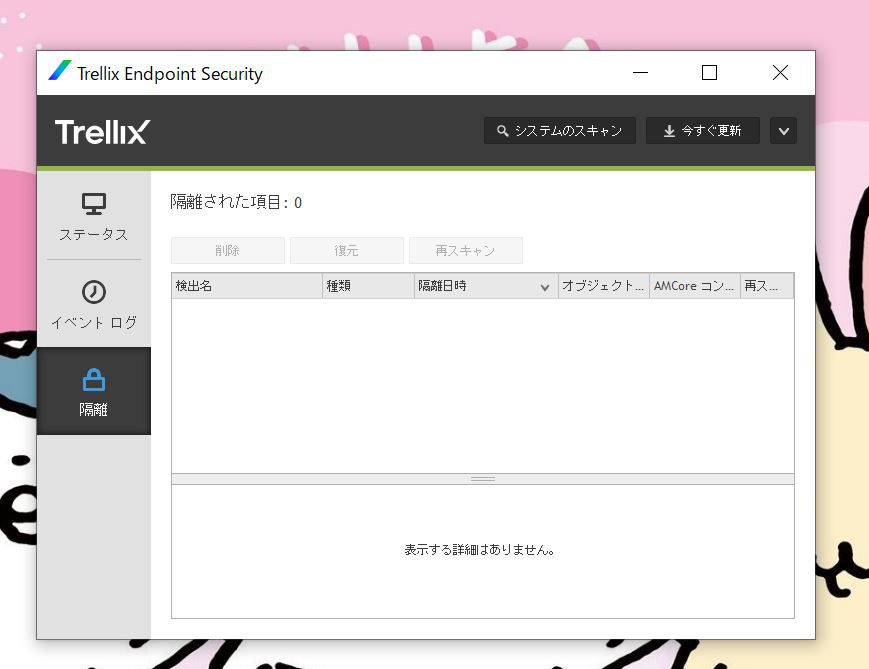This screenshot has height=669, width=869.
Task: Click 表示する詳細はありません。 message
Action: 480,549
